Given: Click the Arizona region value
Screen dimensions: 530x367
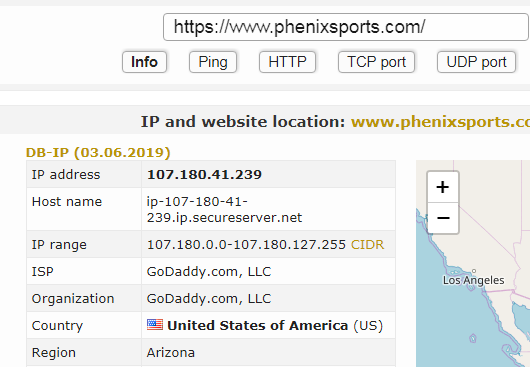Looking at the screenshot, I should [x=171, y=353].
